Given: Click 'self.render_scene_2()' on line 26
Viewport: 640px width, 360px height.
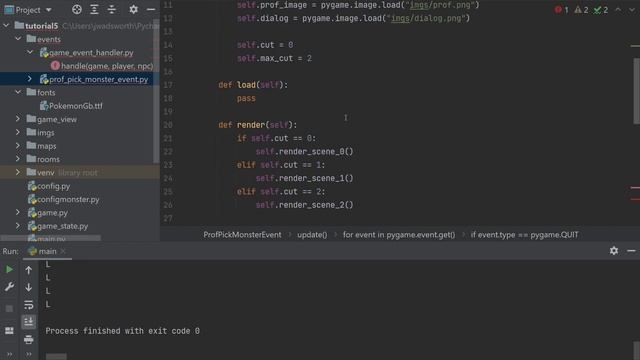Looking at the screenshot, I should [x=304, y=205].
